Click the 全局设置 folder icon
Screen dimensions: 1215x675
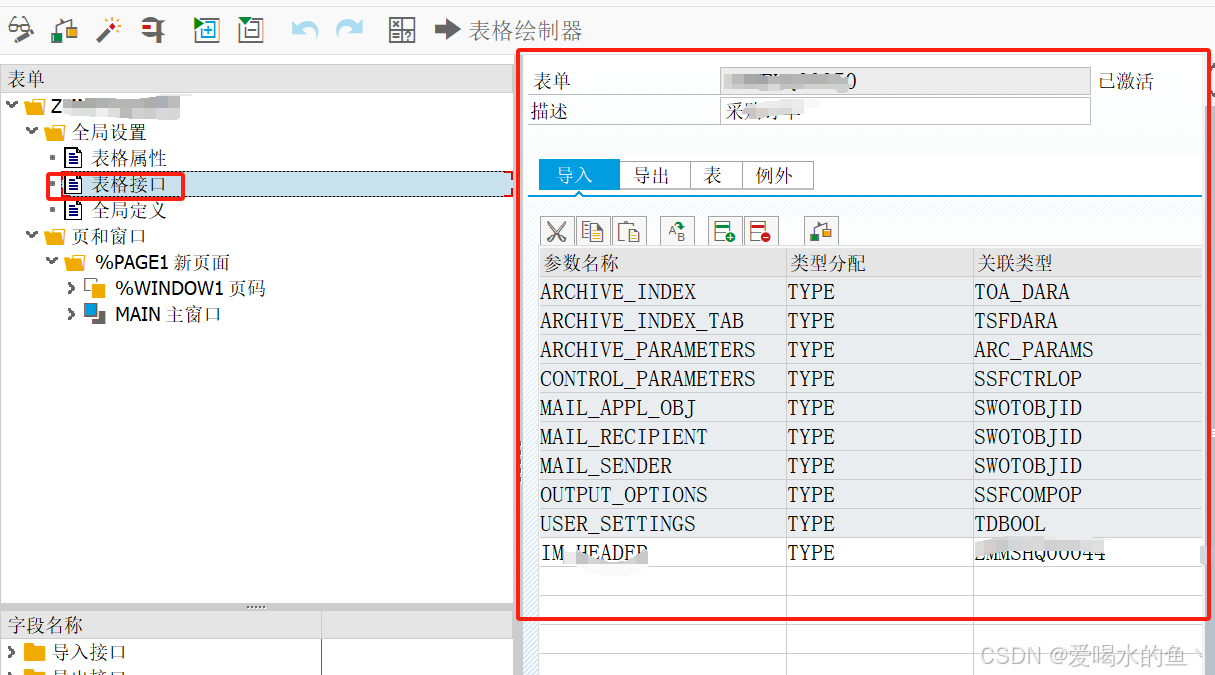55,132
